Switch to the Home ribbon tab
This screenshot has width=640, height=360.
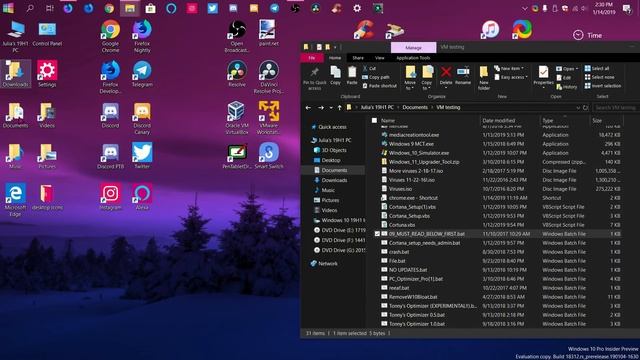click(335, 58)
